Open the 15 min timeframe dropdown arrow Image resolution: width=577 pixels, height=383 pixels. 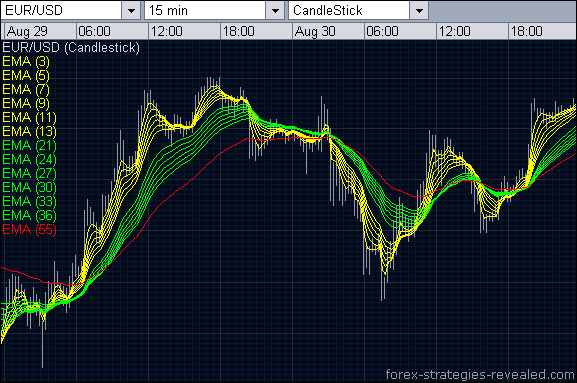pos(275,11)
